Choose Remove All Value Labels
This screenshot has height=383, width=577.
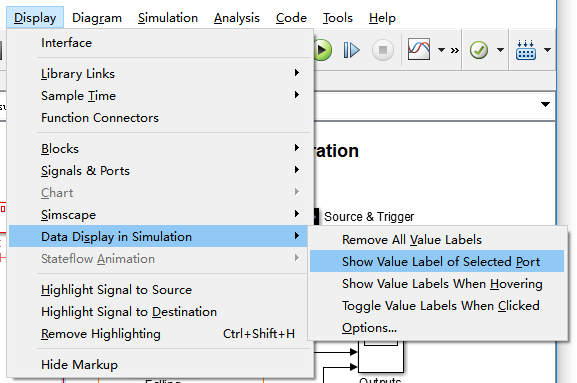pyautogui.click(x=437, y=240)
